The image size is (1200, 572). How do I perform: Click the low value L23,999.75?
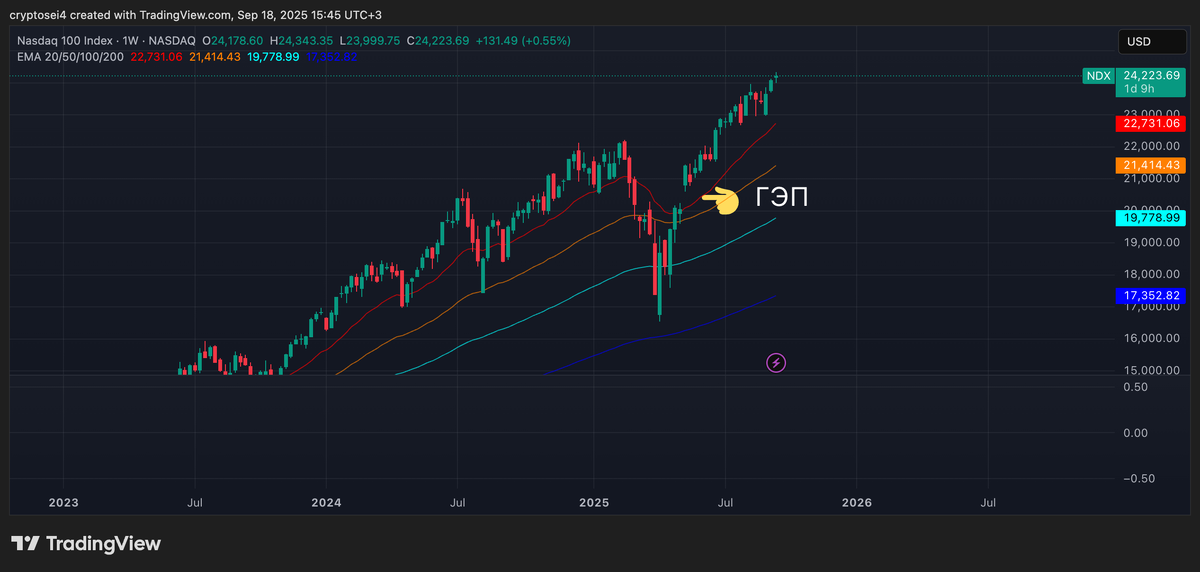click(370, 41)
